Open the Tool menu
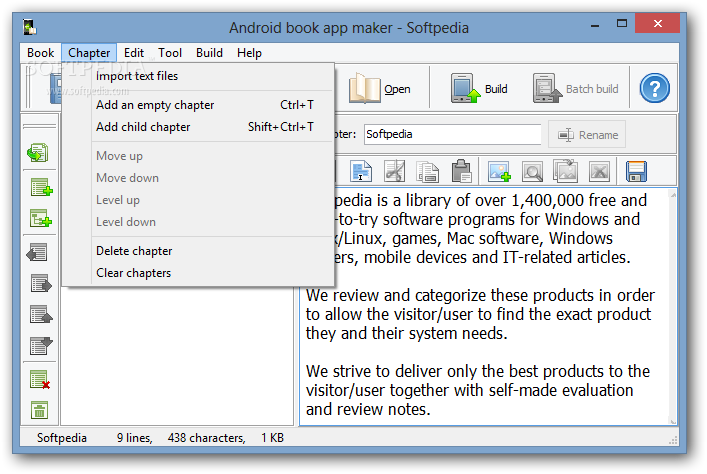 pyautogui.click(x=170, y=53)
